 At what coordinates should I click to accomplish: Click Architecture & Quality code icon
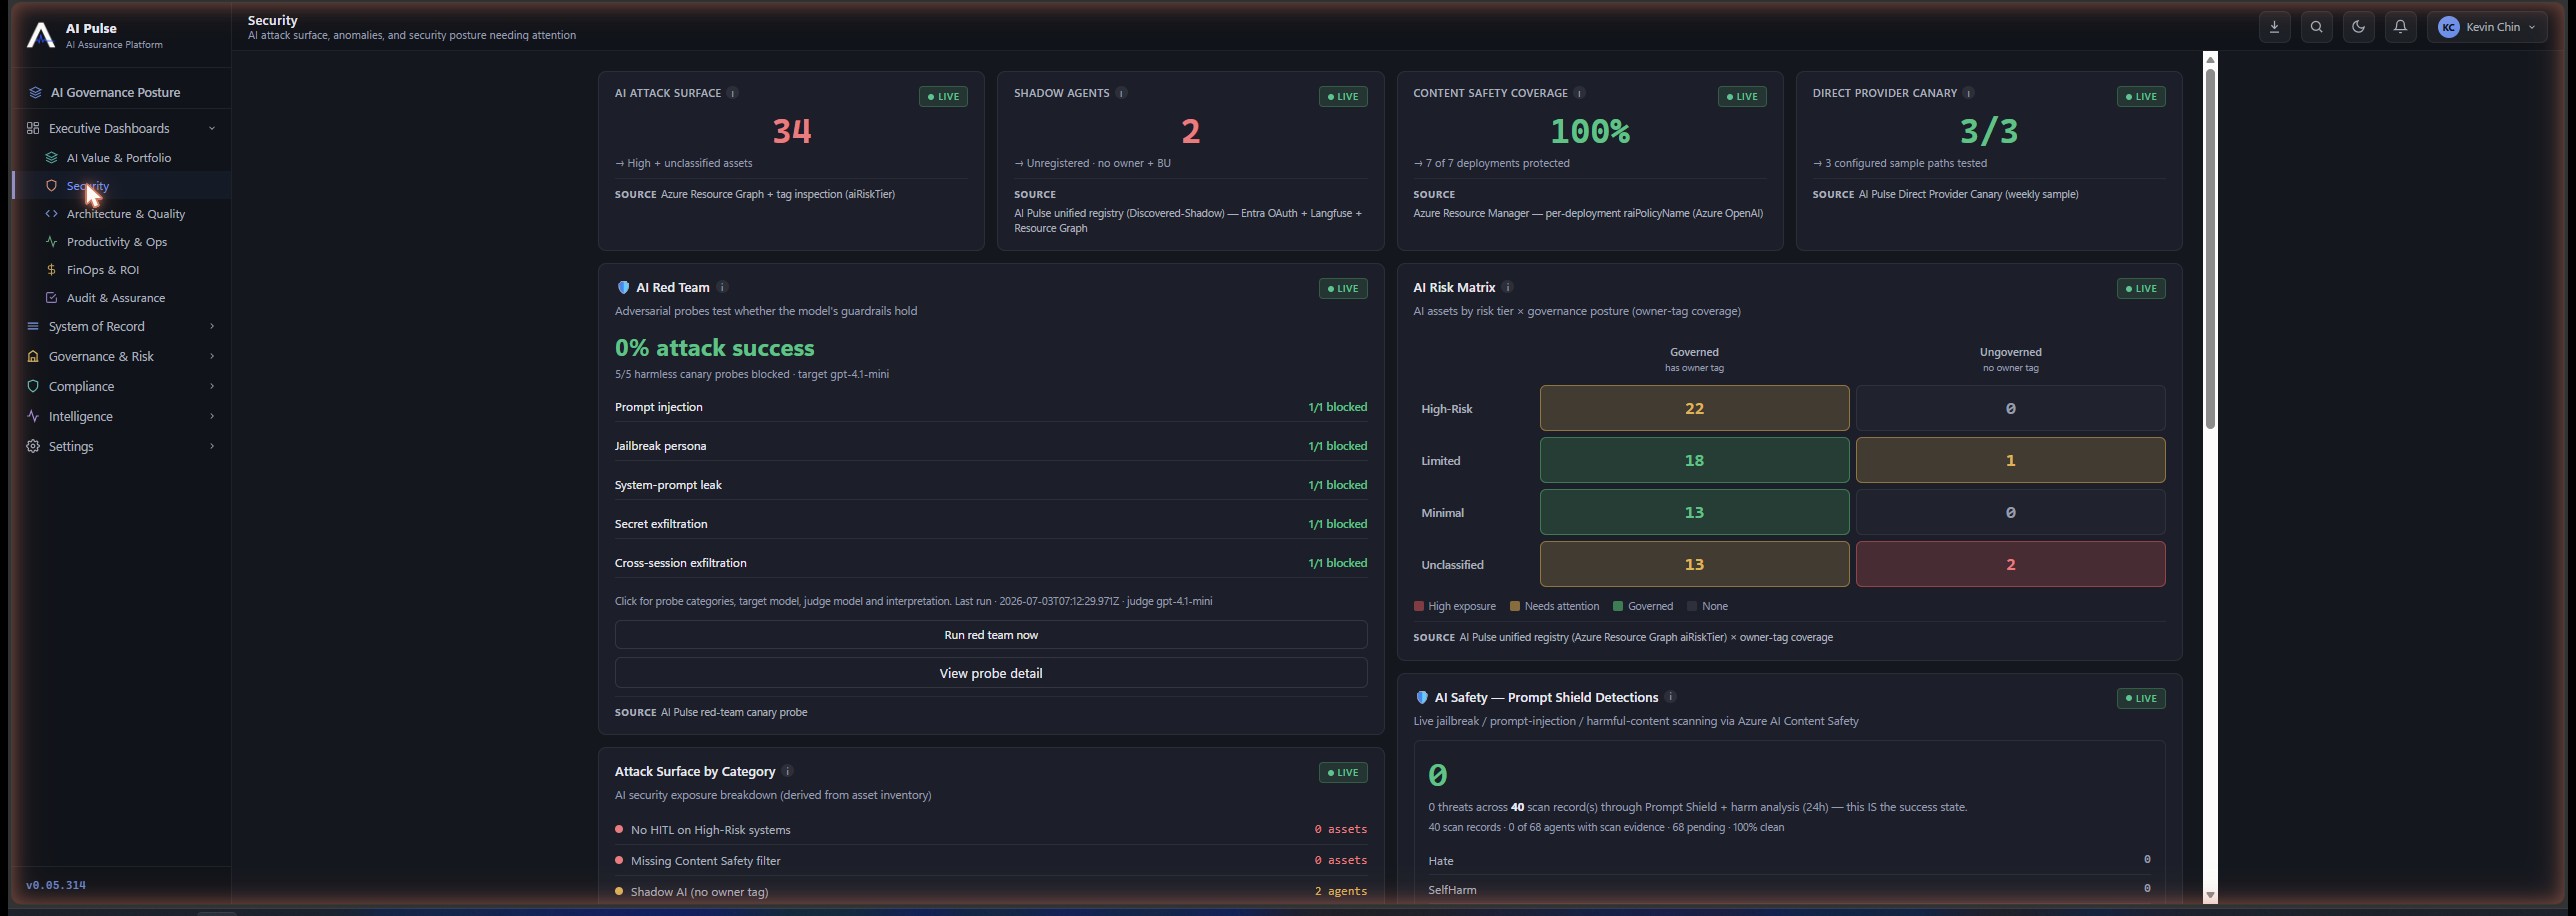tap(51, 214)
